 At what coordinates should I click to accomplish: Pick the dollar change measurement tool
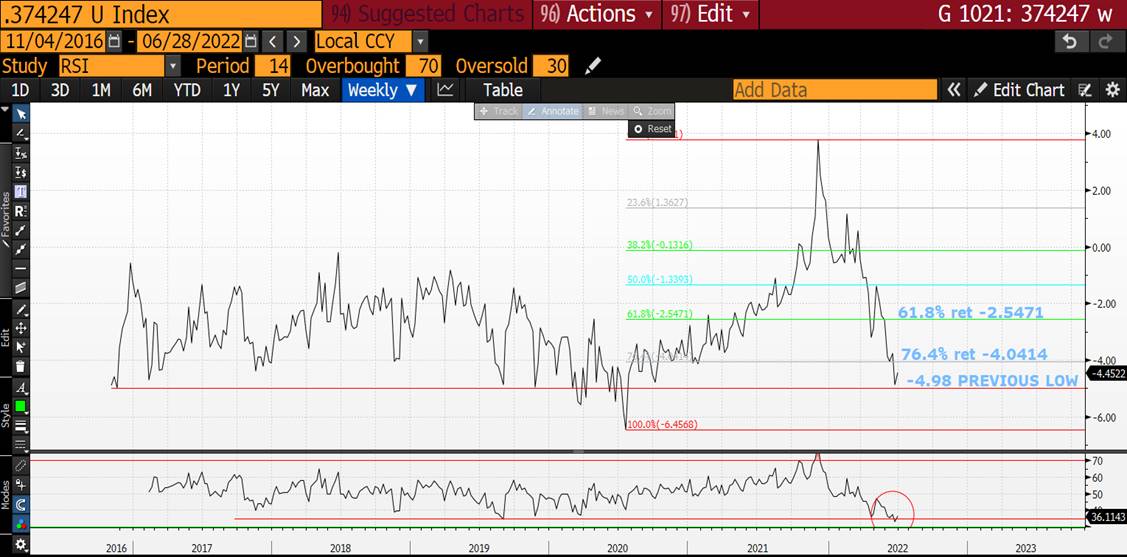pos(21,172)
